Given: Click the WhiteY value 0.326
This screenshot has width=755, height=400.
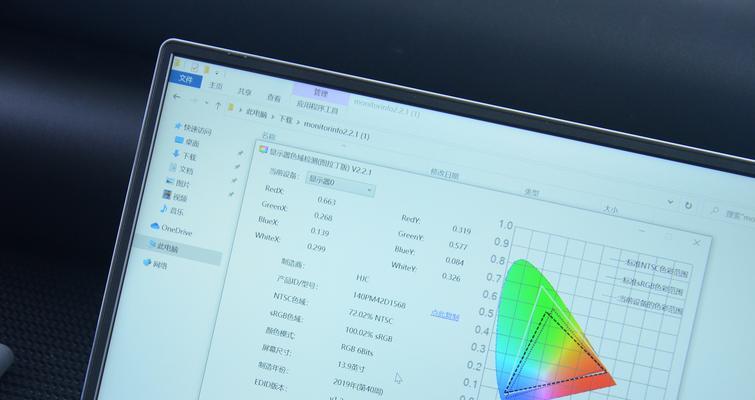Looking at the screenshot, I should (x=451, y=276).
